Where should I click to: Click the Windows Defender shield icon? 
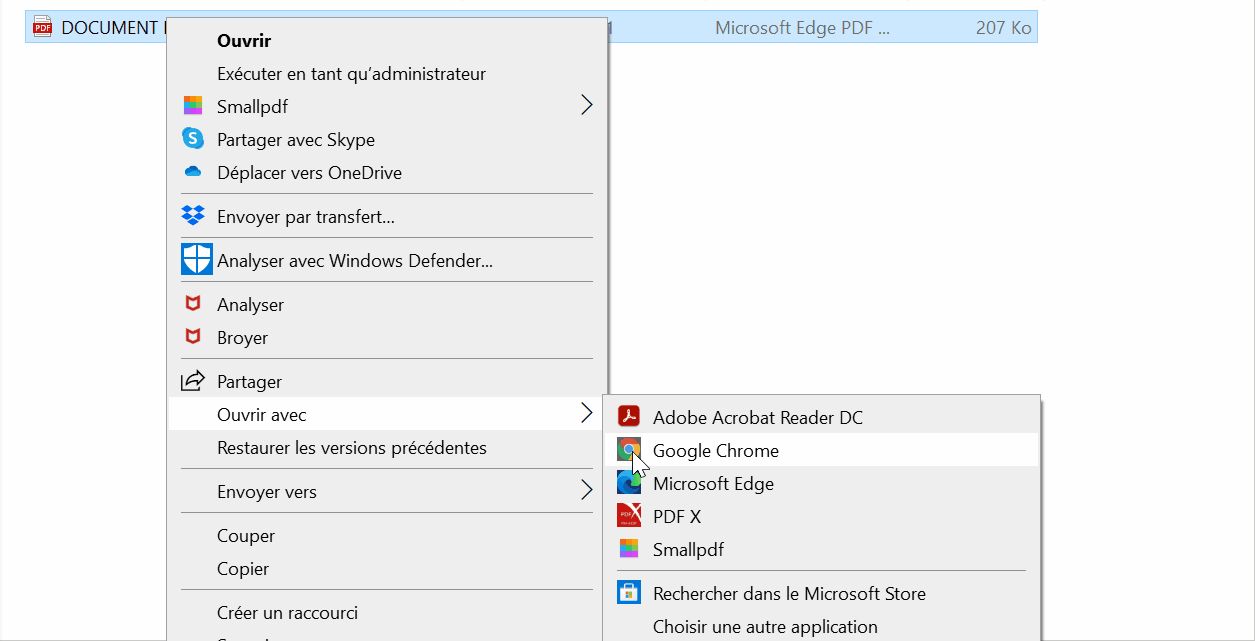tap(197, 260)
